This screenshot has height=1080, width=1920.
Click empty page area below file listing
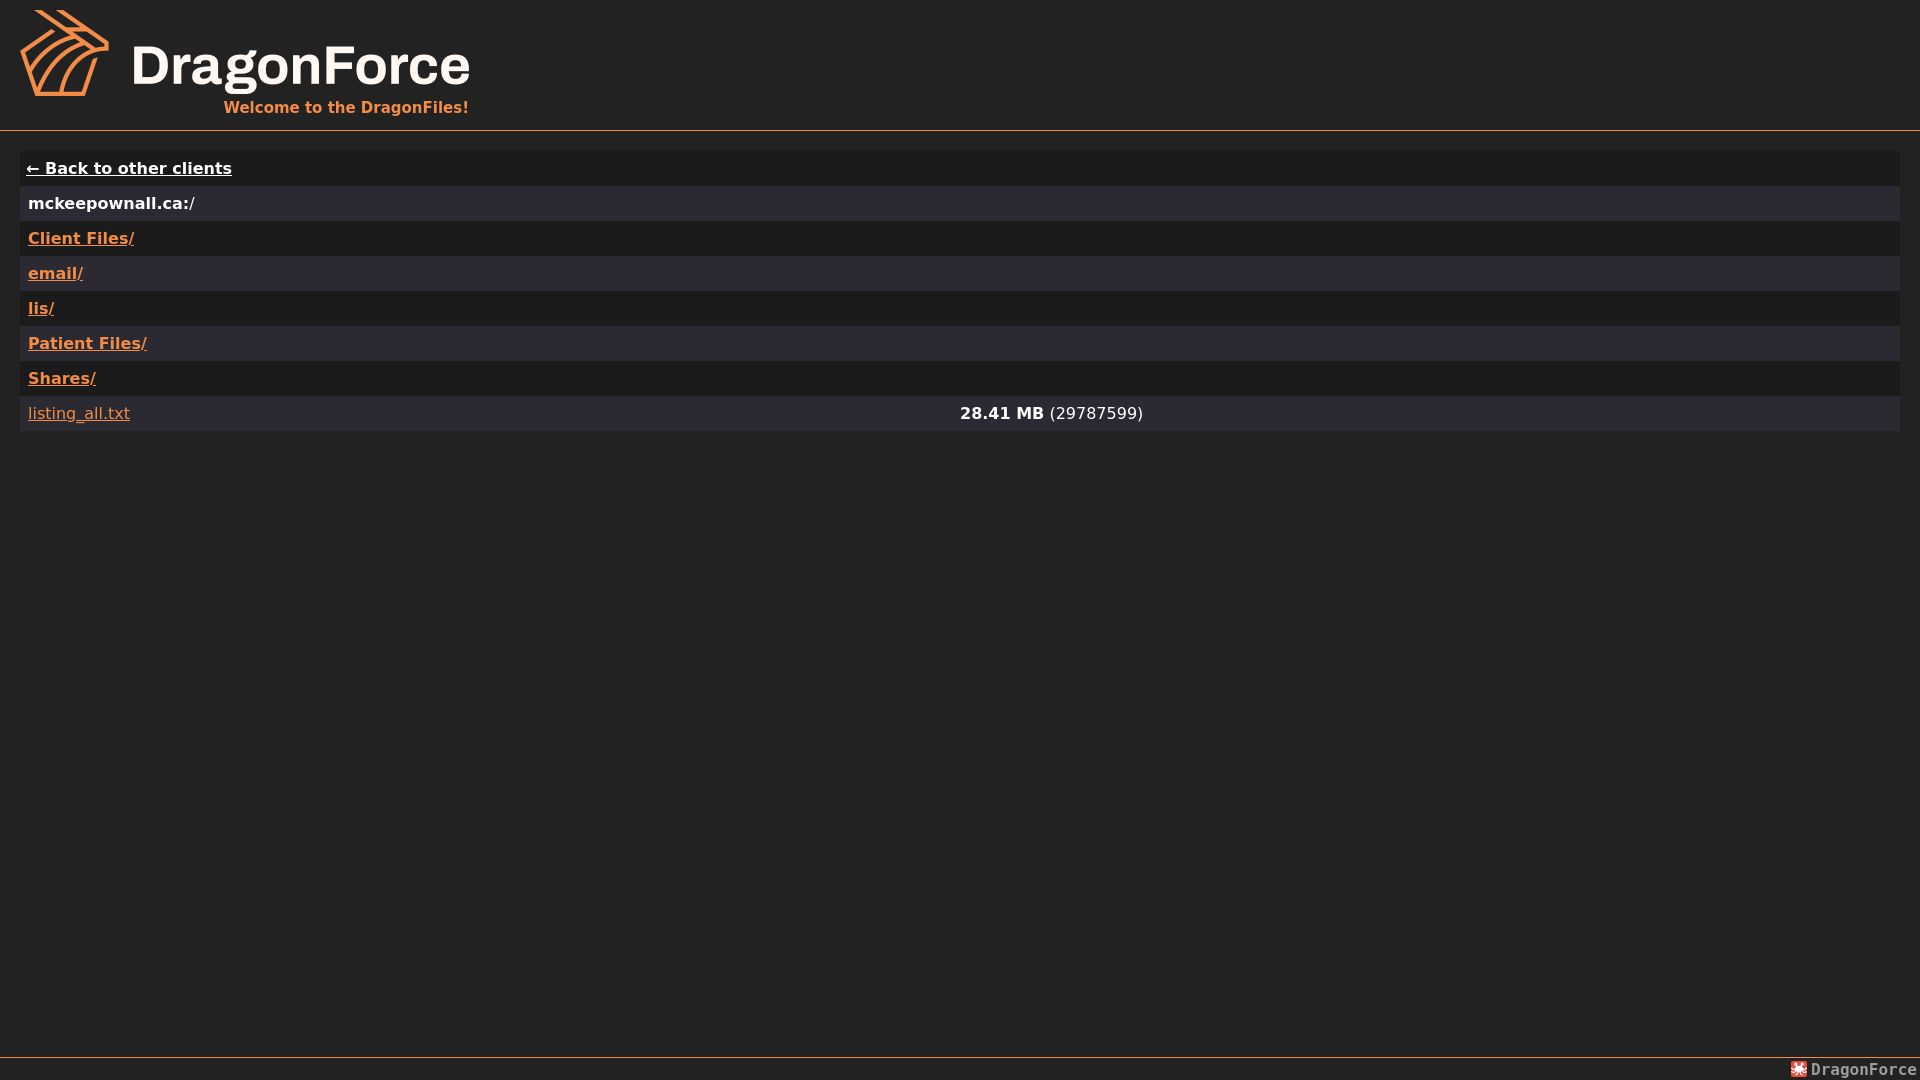click(960, 740)
